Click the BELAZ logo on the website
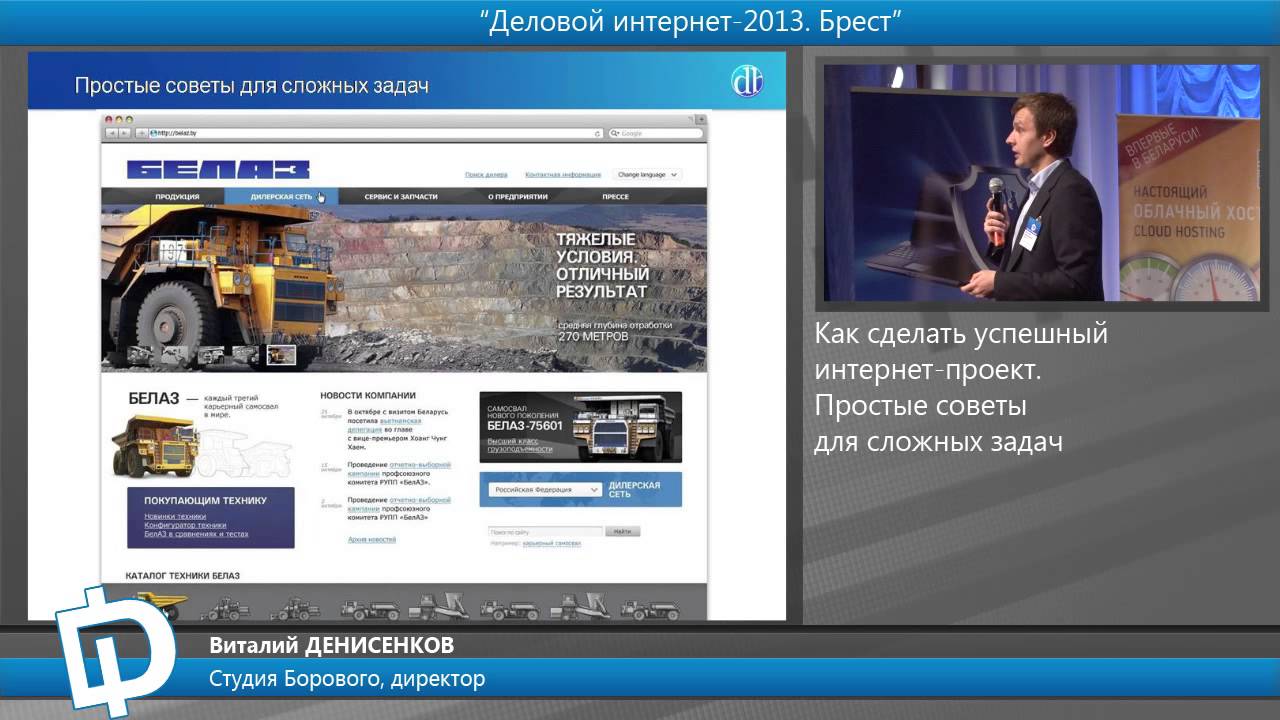This screenshot has width=1280, height=720. tap(218, 170)
